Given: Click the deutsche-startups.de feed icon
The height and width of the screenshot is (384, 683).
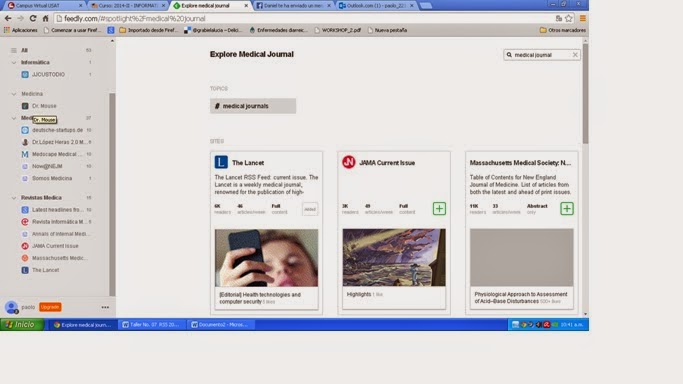Looking at the screenshot, I should 25,130.
